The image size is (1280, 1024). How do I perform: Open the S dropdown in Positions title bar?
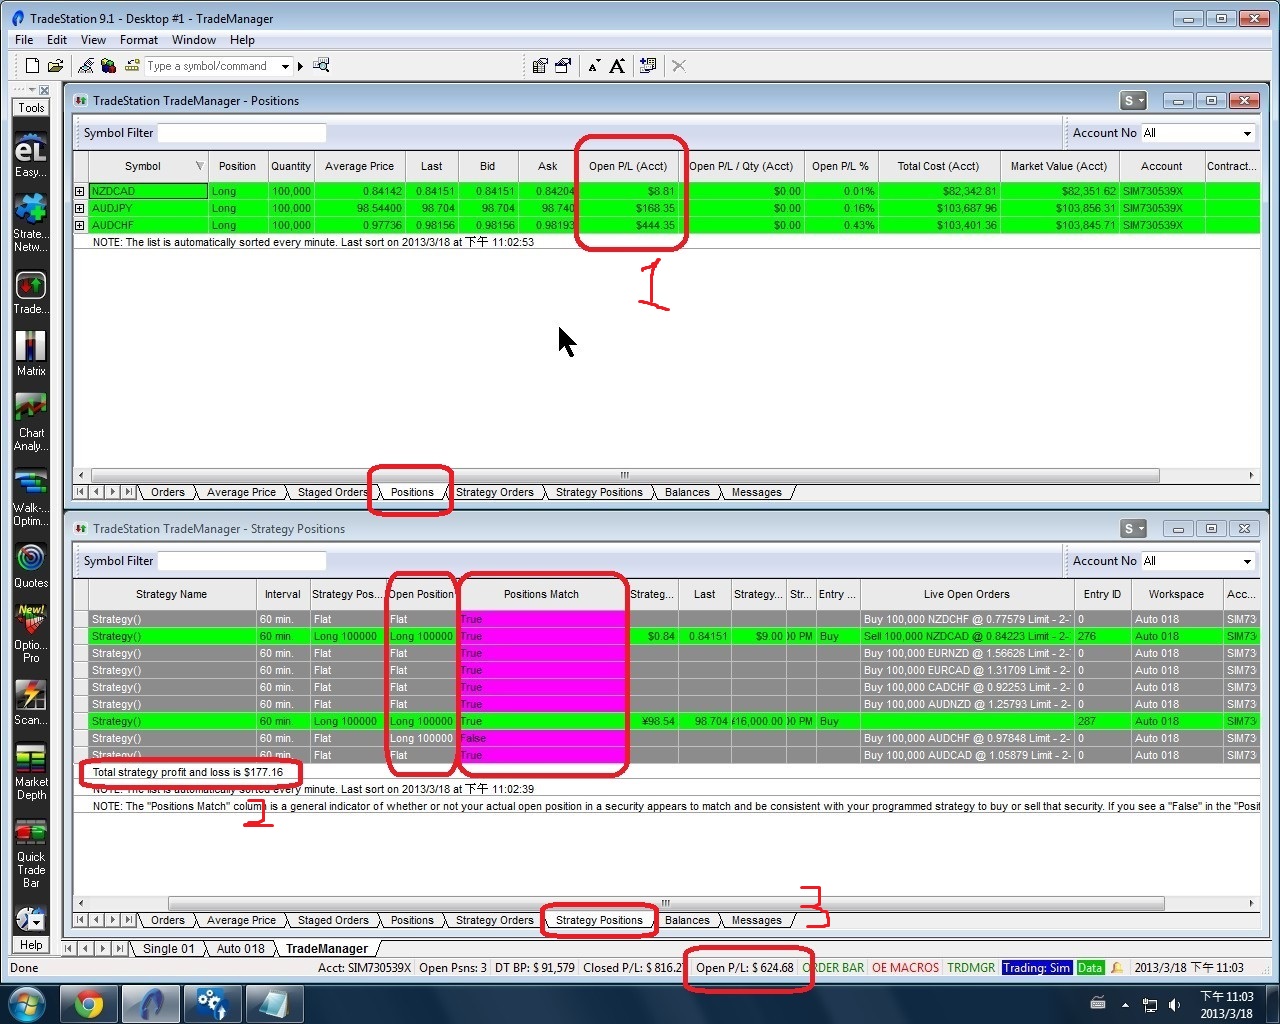1133,101
